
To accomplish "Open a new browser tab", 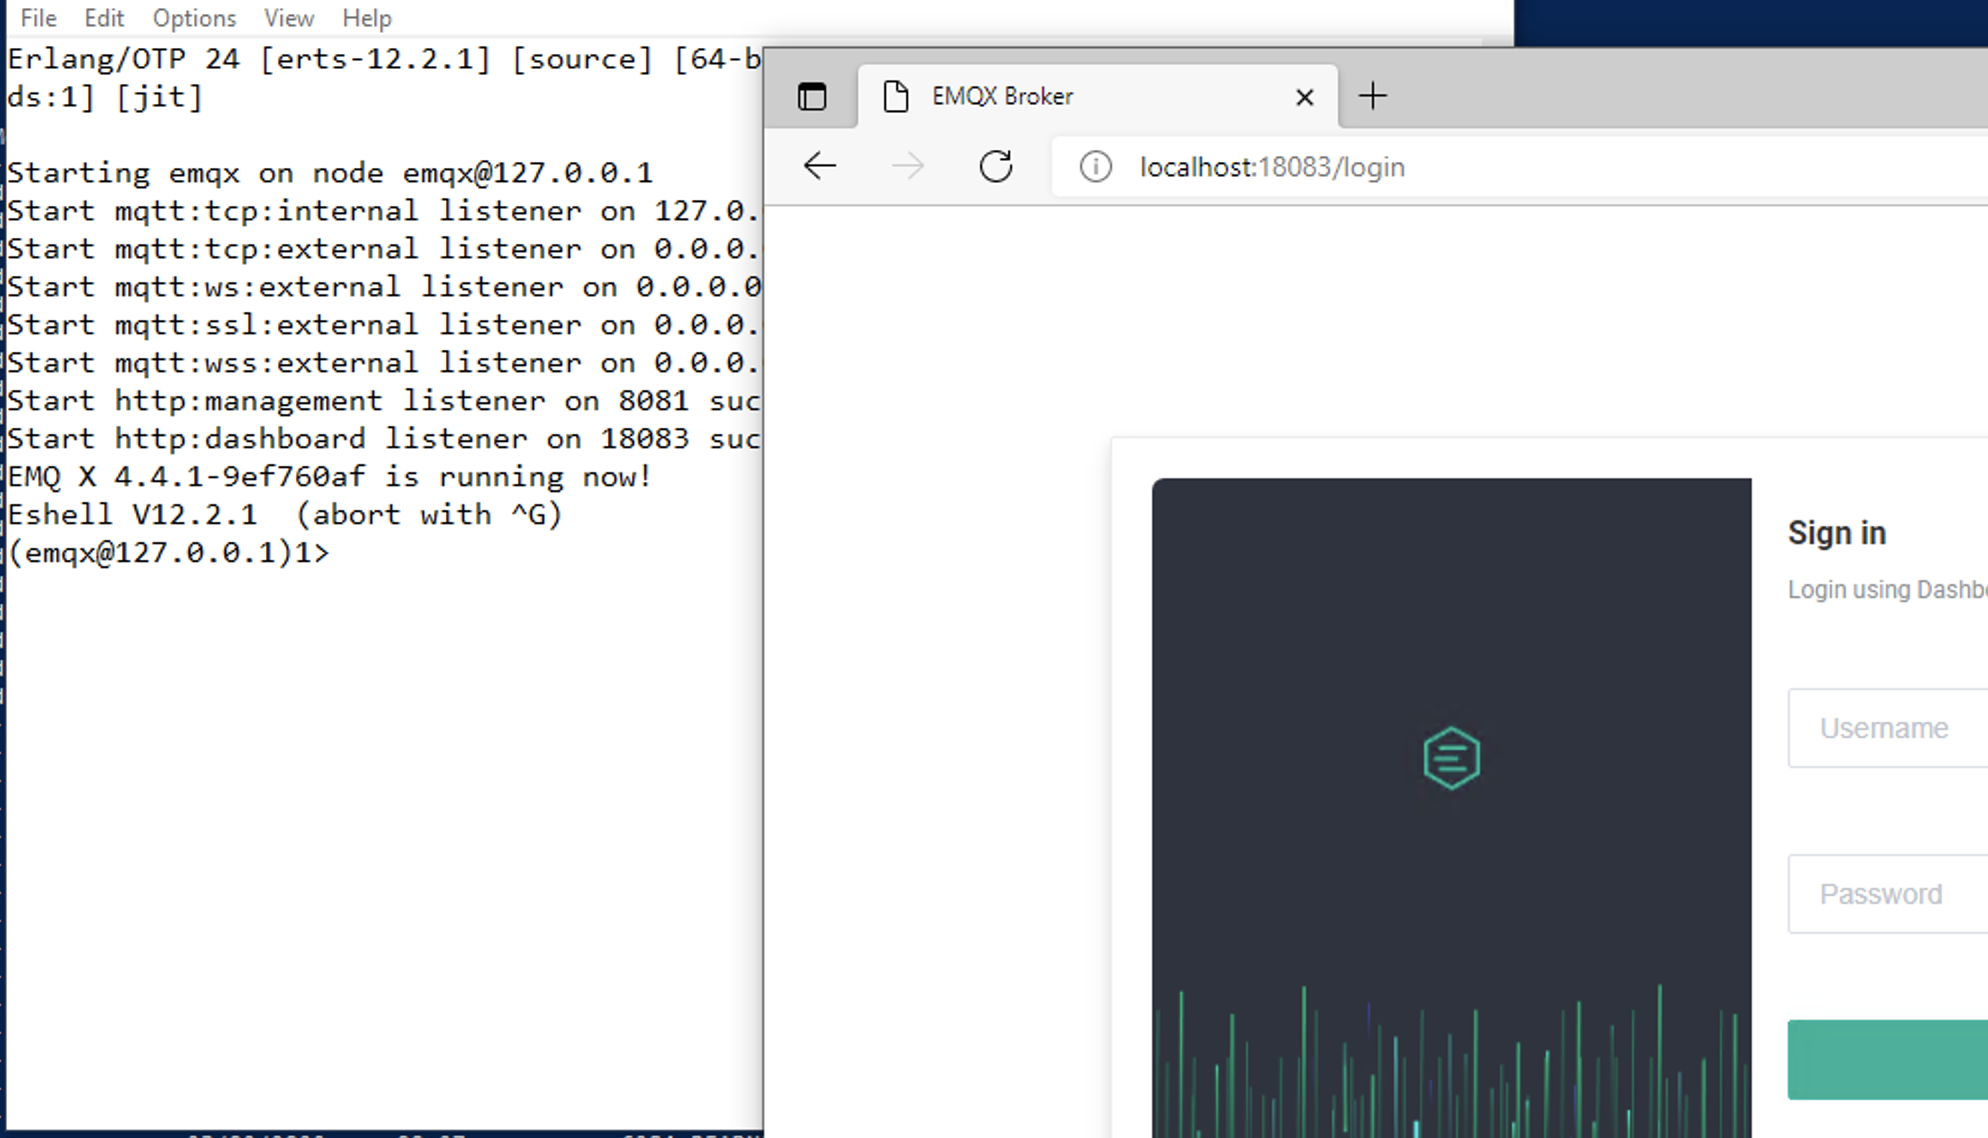I will tap(1373, 96).
